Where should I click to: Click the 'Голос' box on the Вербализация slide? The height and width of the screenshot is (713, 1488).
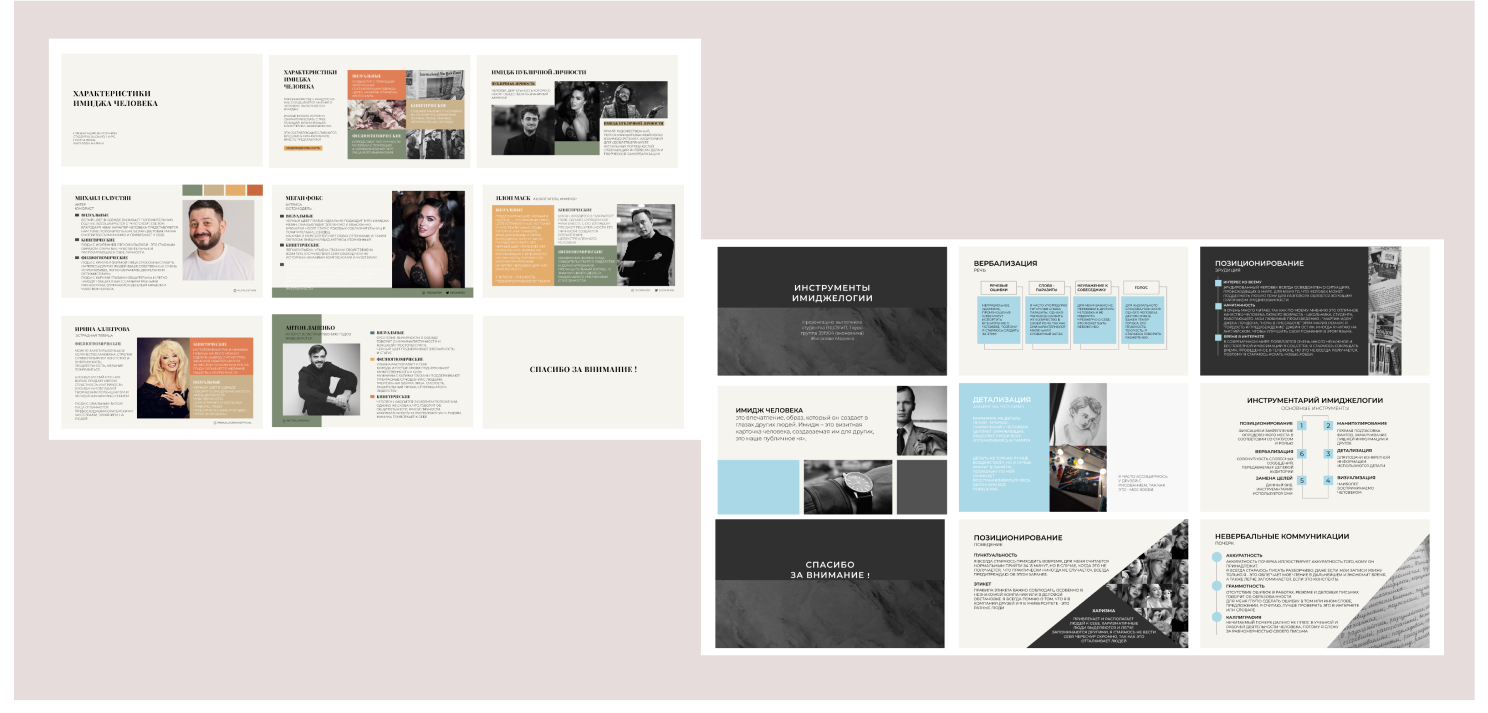tap(1141, 286)
